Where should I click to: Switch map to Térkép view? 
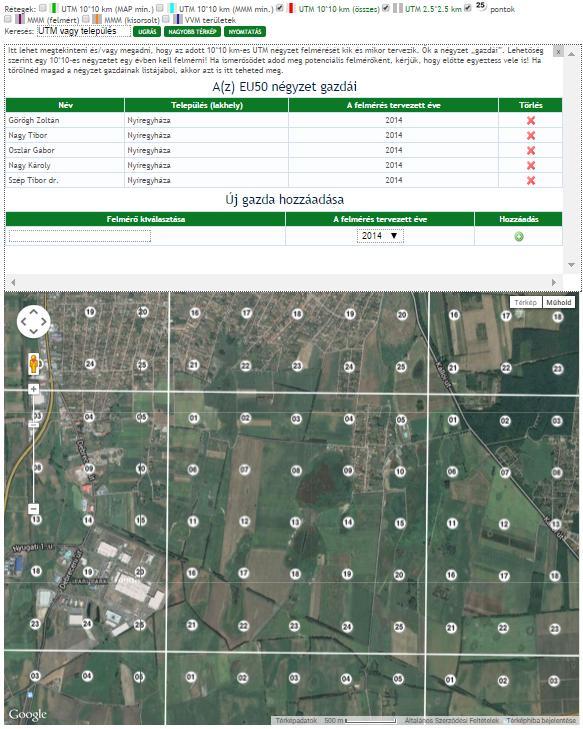525,303
